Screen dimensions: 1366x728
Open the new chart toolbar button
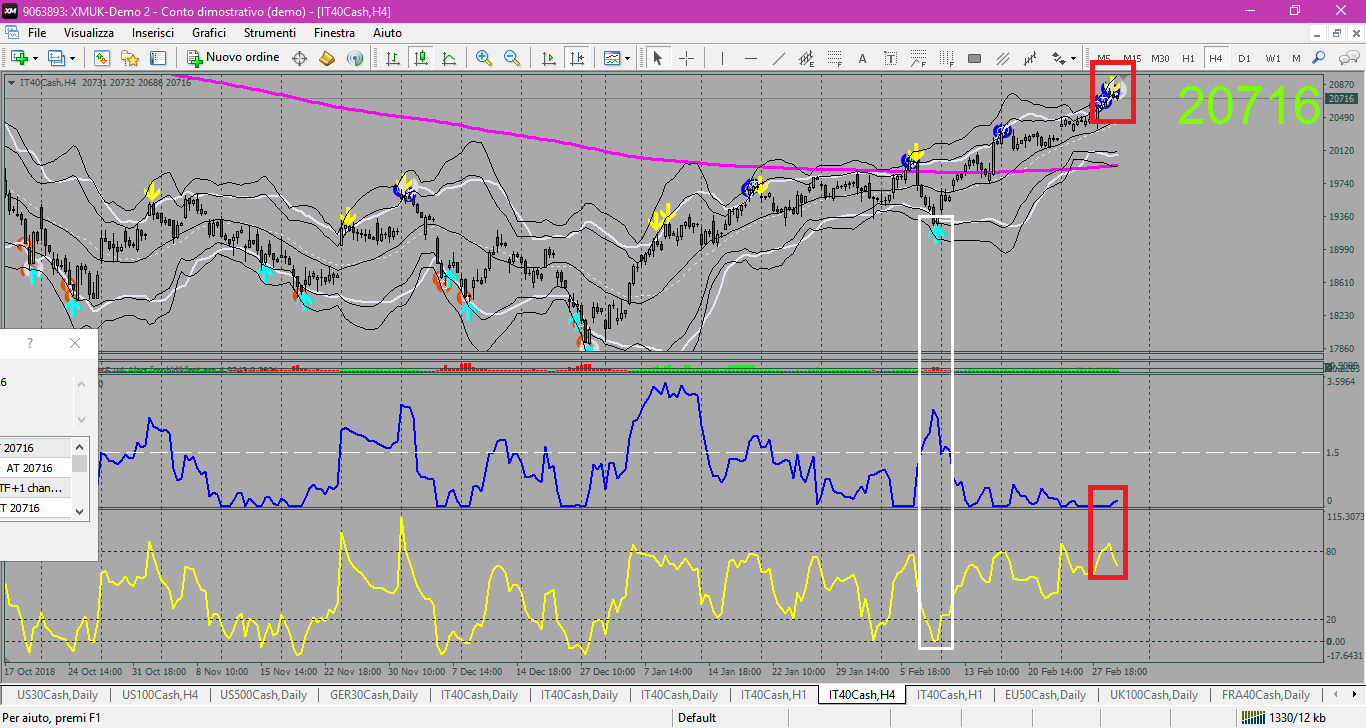(x=18, y=58)
